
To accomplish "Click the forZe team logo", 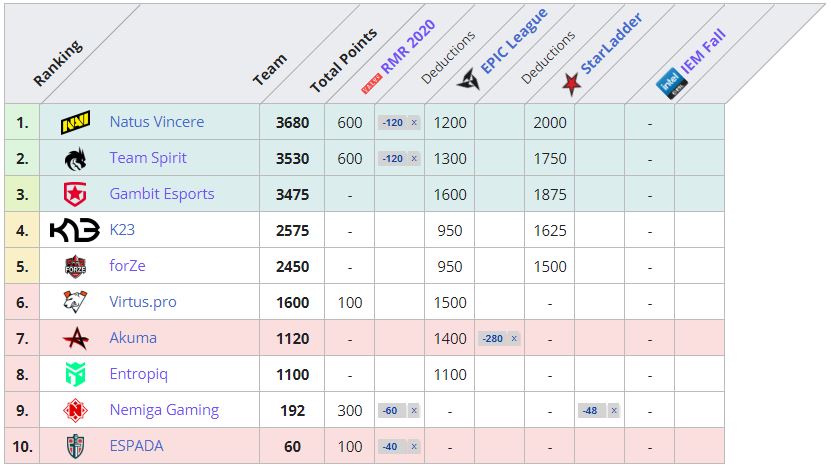I will tap(75, 266).
